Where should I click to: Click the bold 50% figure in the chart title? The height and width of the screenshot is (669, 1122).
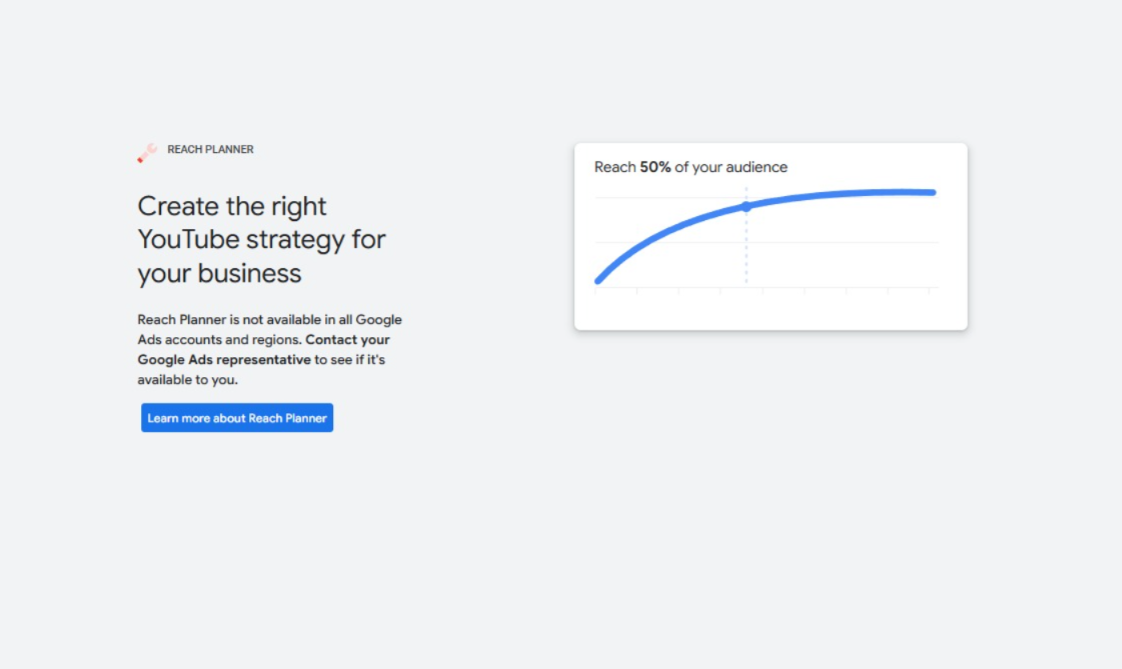click(x=655, y=167)
